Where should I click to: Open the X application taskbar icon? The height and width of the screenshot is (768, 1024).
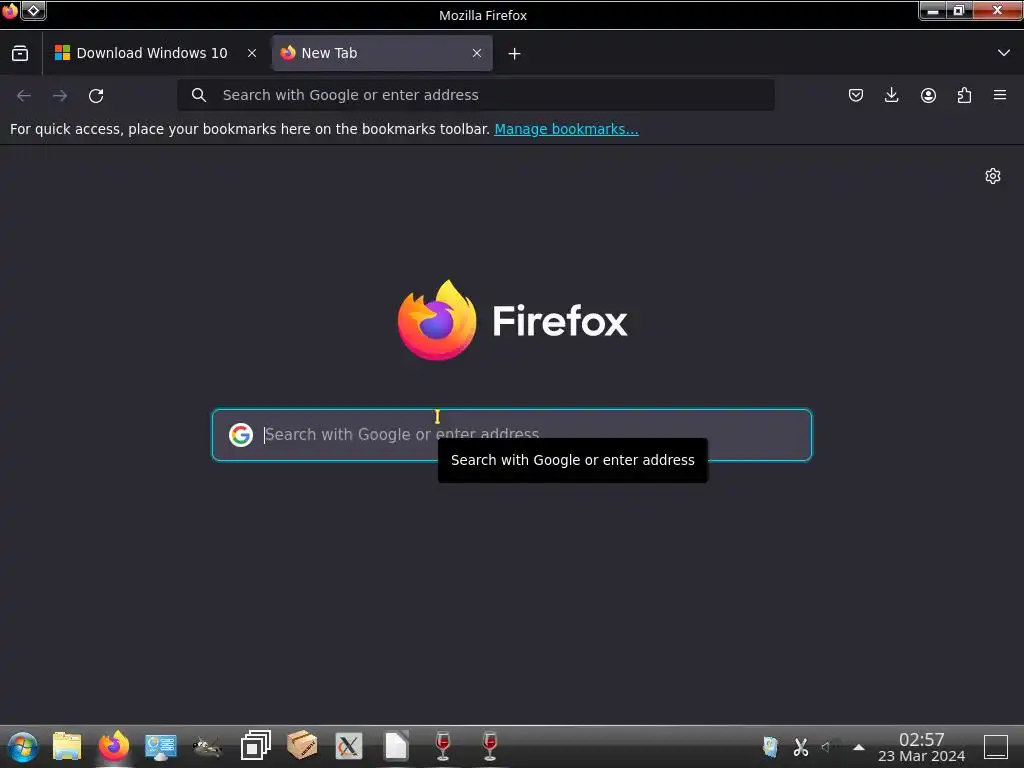pos(349,746)
